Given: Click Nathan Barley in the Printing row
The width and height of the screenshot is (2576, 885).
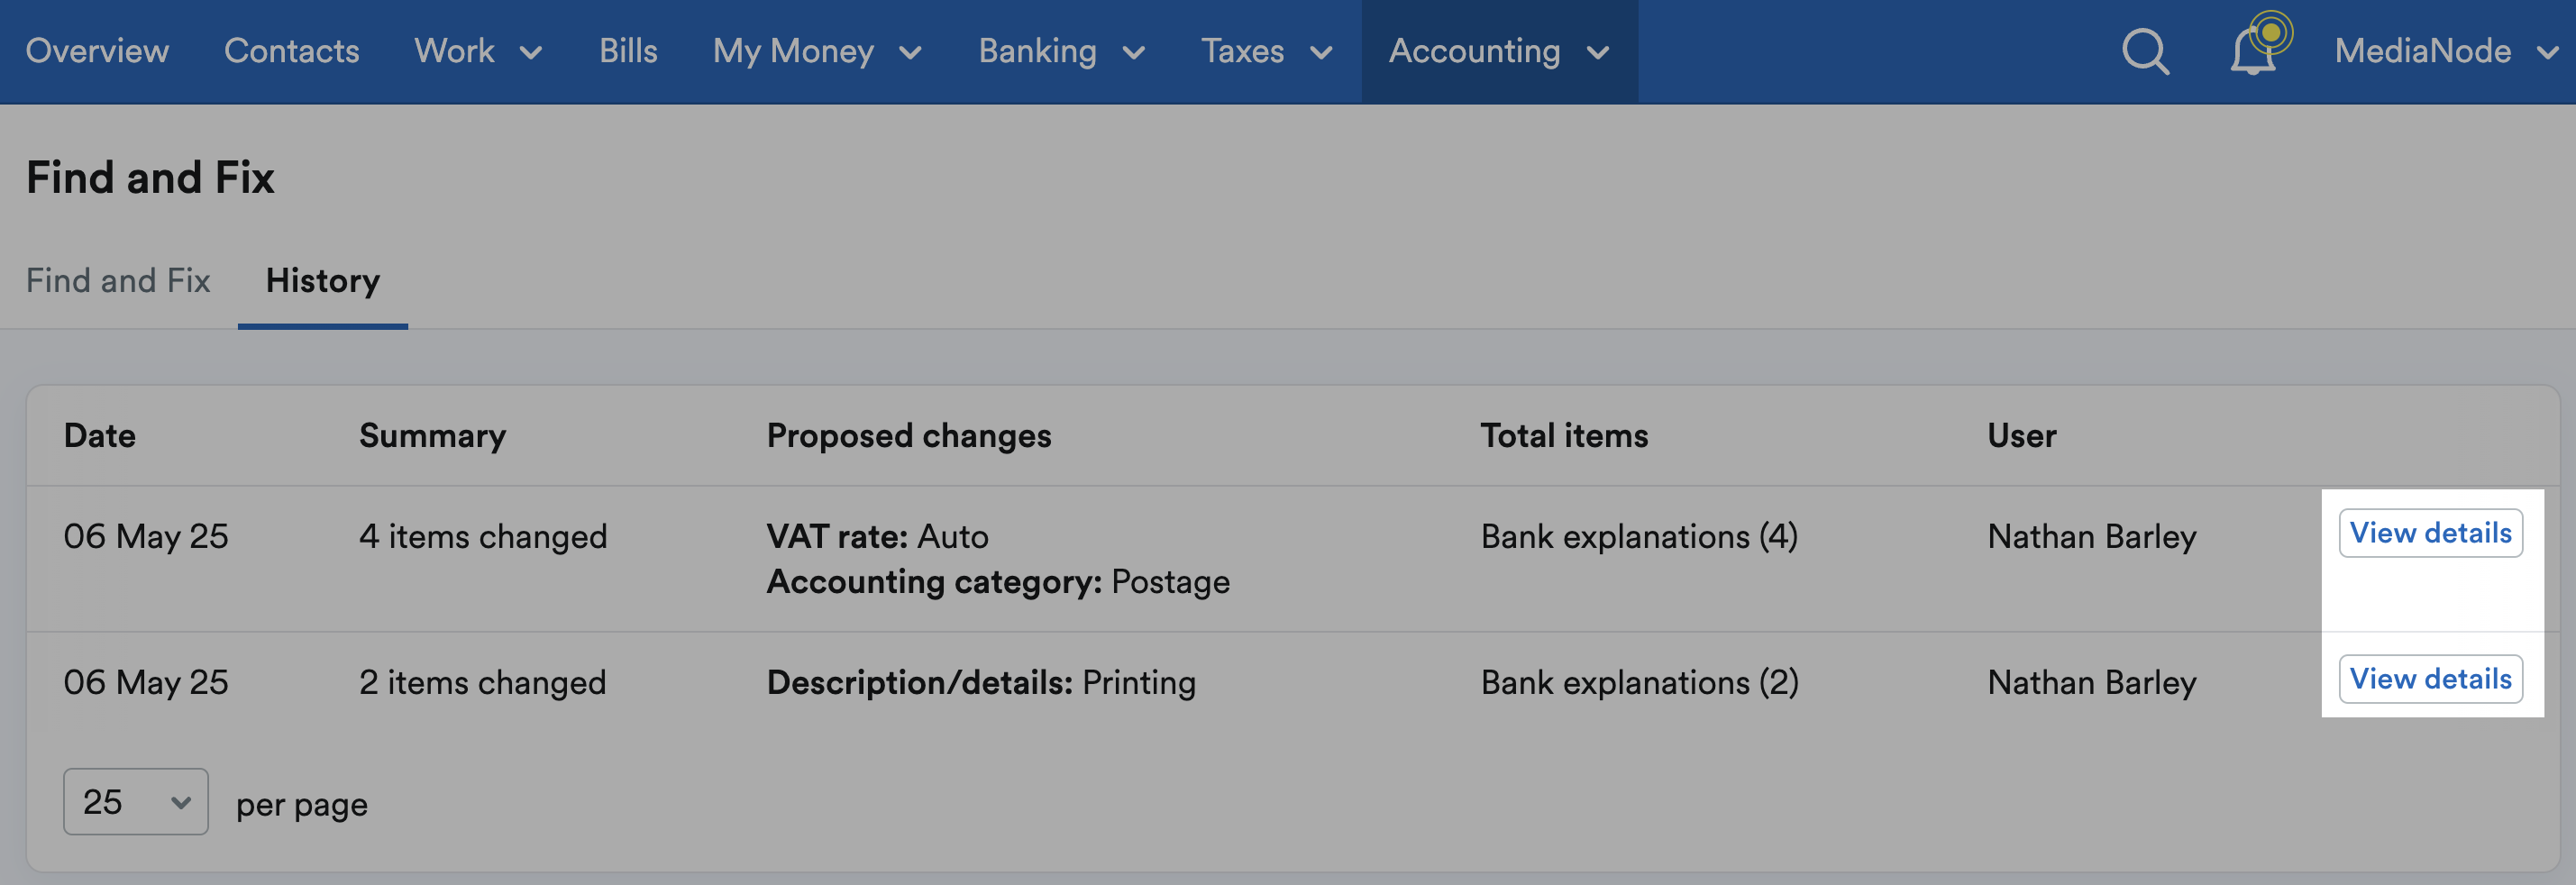Looking at the screenshot, I should pos(2091,682).
